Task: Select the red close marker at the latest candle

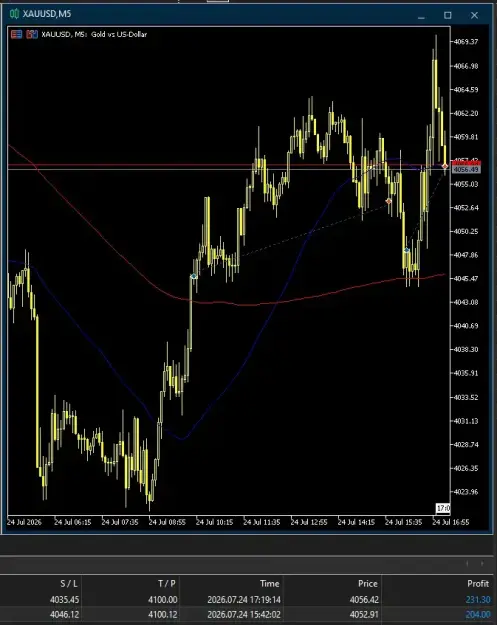Action: [x=445, y=166]
